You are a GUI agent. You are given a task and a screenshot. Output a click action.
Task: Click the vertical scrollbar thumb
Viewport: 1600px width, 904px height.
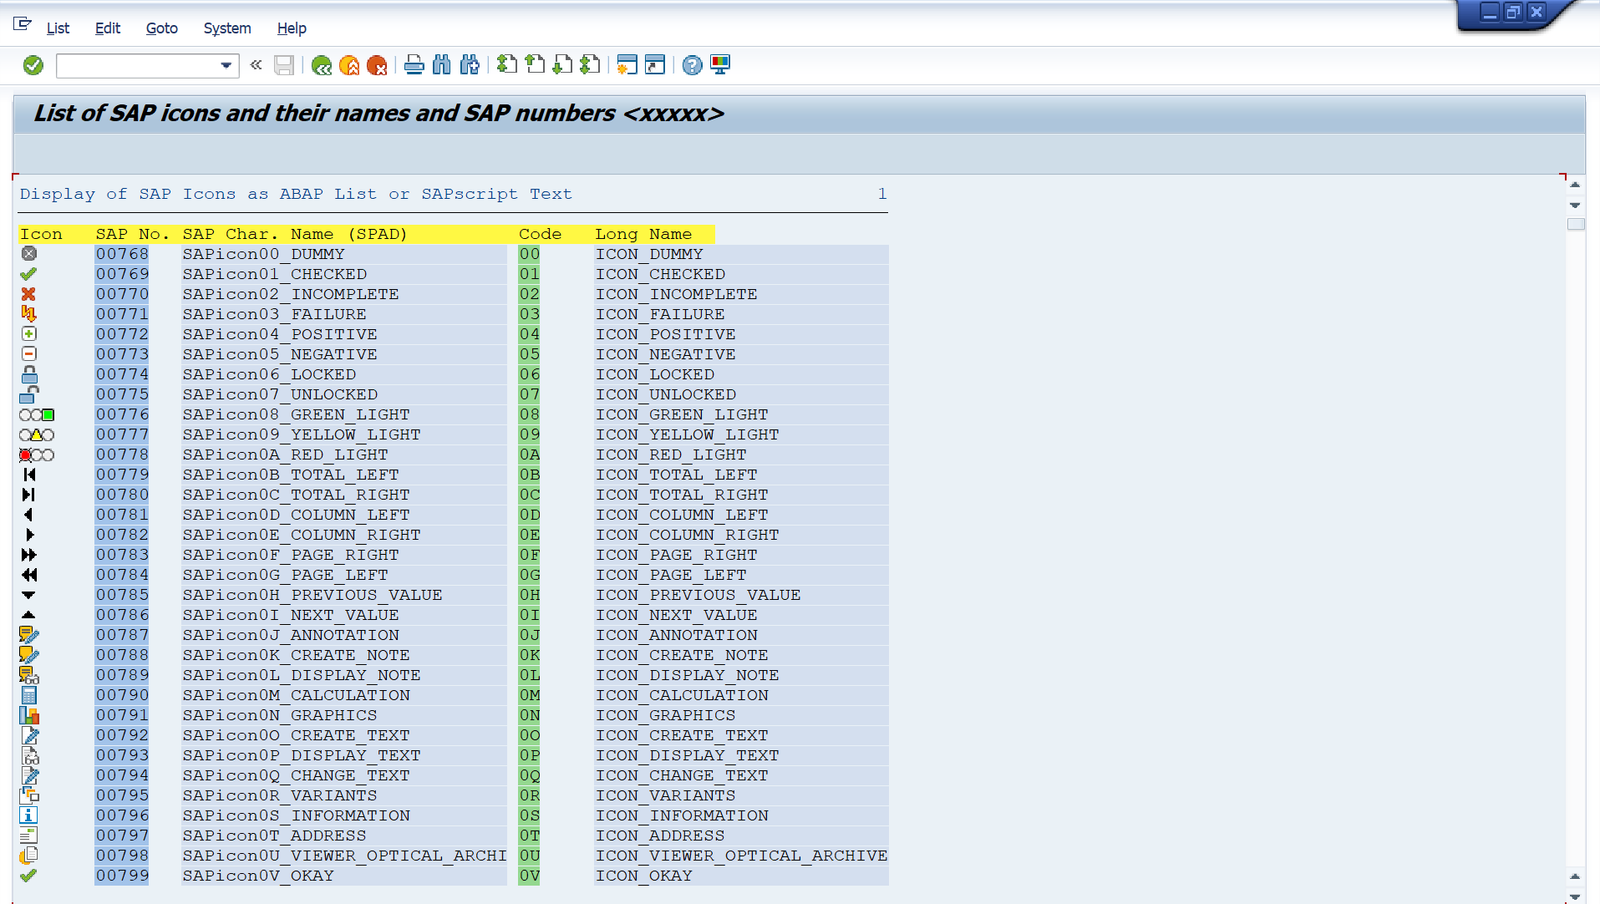tap(1576, 224)
